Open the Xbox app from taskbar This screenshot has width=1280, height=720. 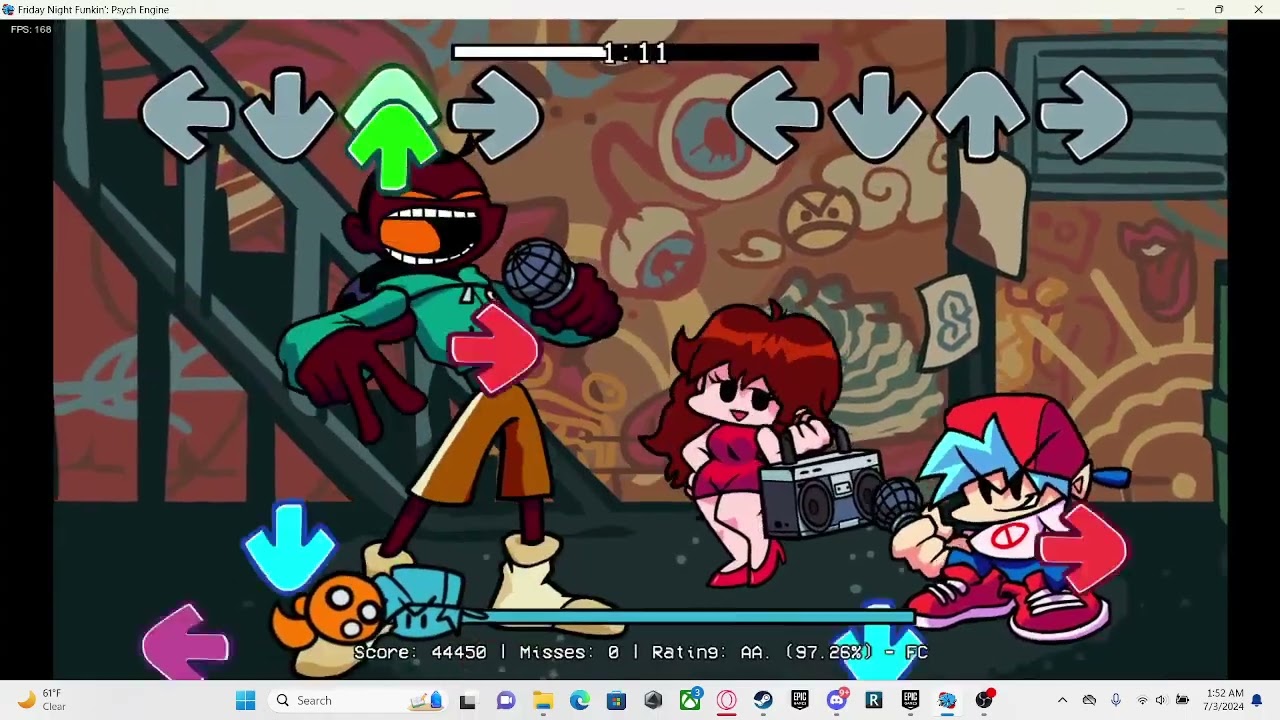tap(690, 700)
